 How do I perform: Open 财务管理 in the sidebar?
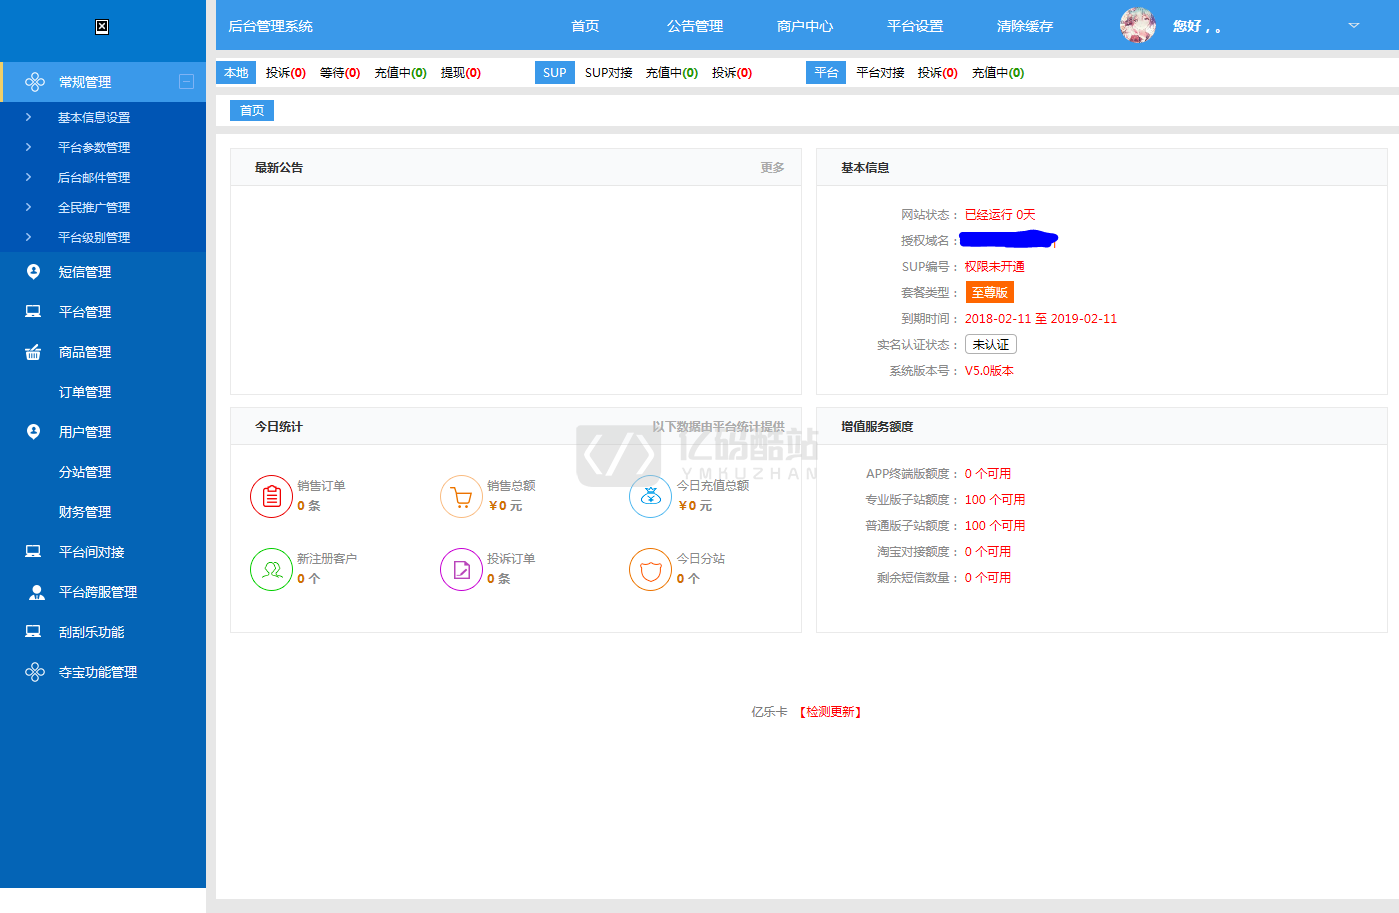pyautogui.click(x=85, y=512)
